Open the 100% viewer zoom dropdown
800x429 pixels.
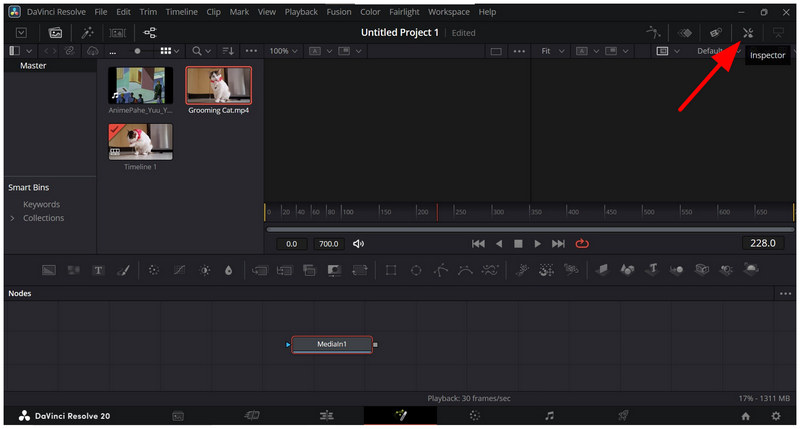click(x=284, y=51)
